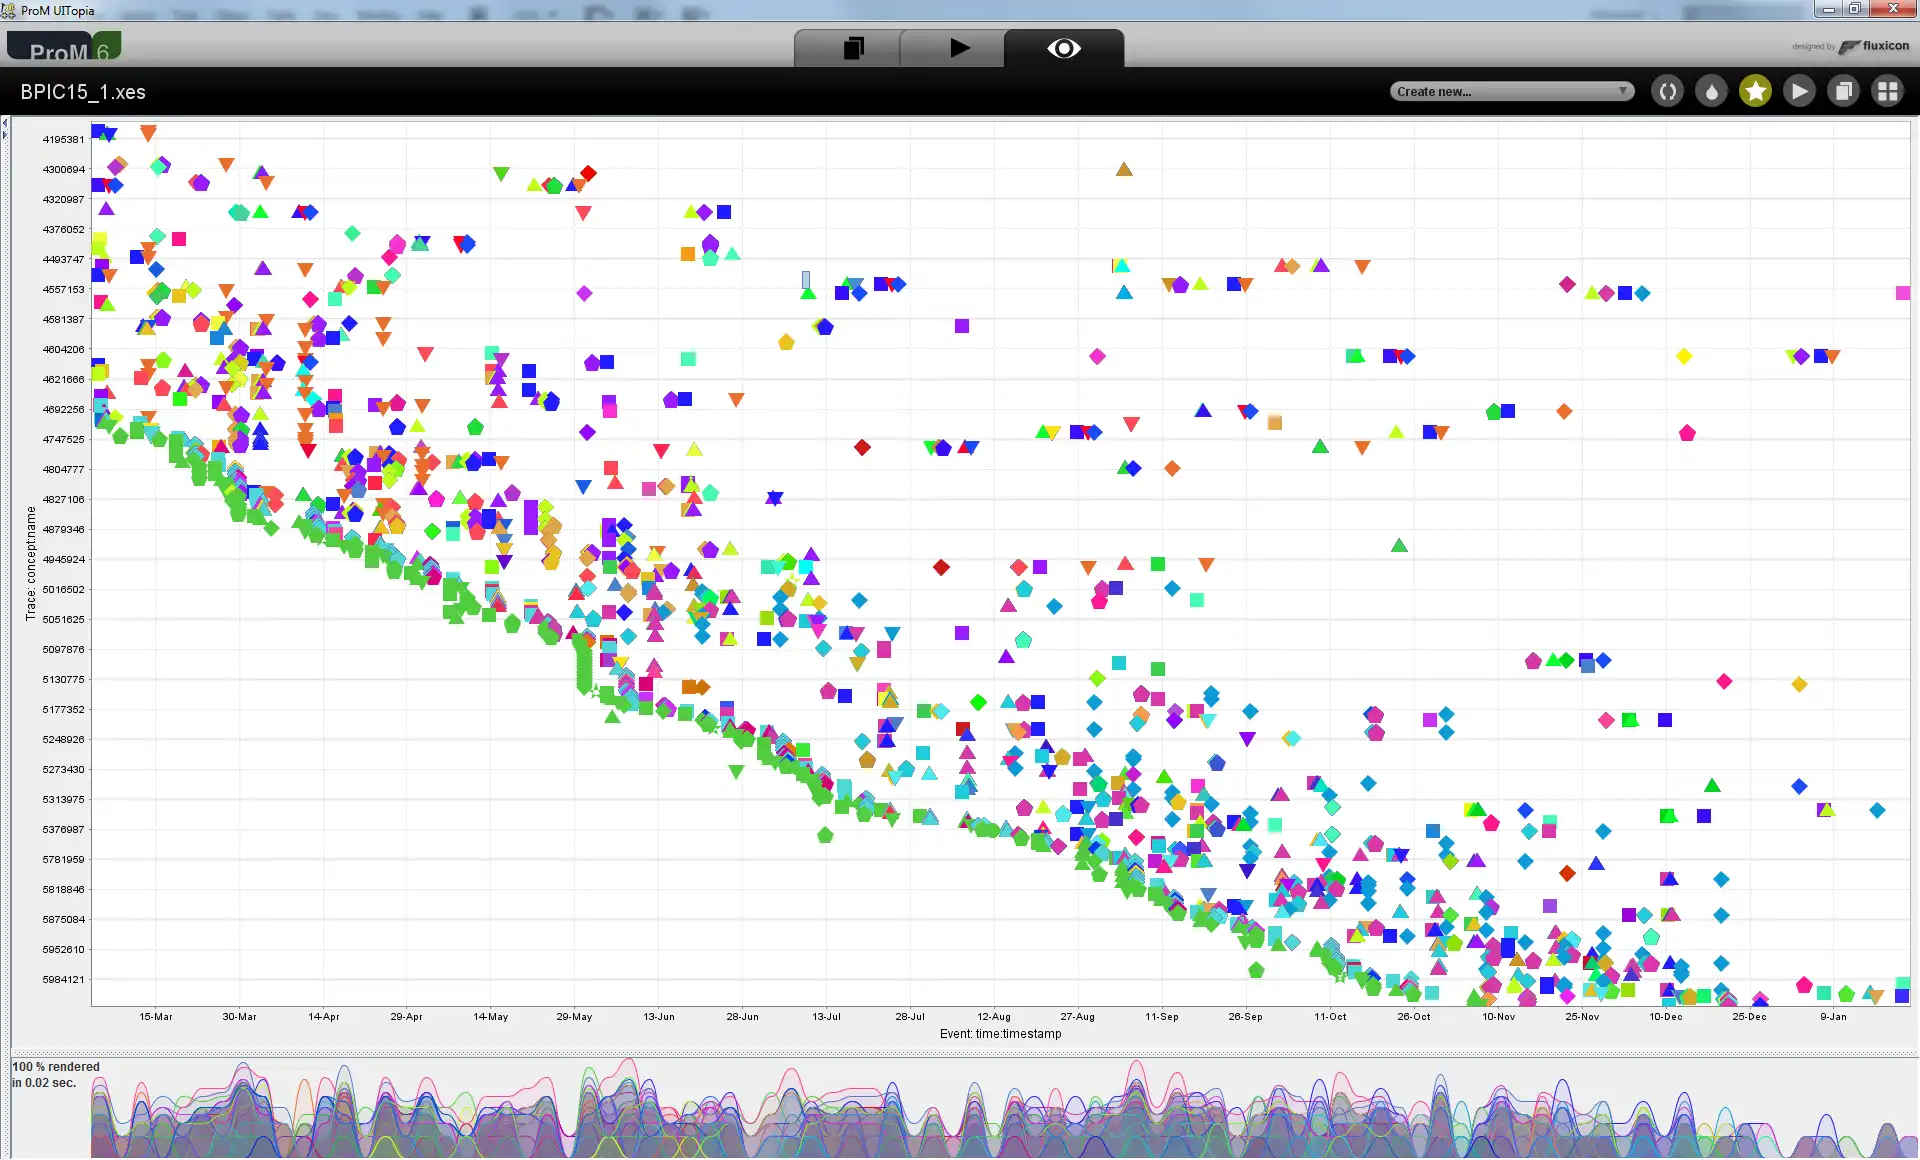This screenshot has height=1160, width=1920.
Task: Click the restore window button in title bar
Action: [1854, 9]
